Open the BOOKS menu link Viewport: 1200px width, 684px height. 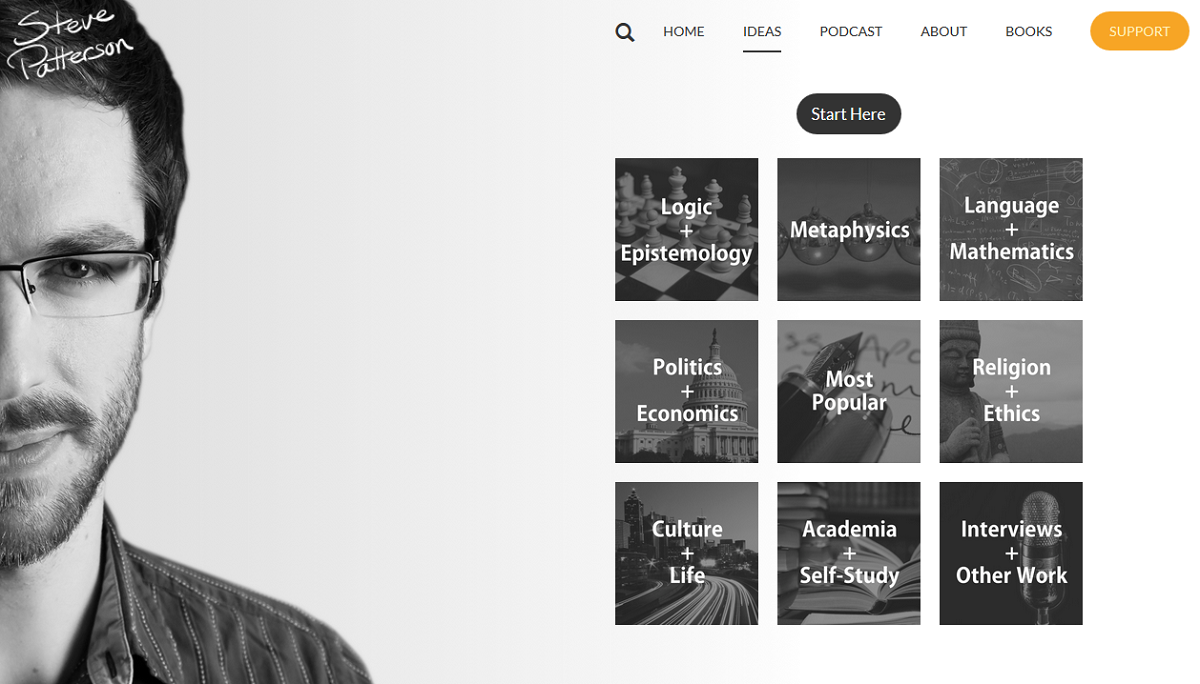pyautogui.click(x=1029, y=31)
